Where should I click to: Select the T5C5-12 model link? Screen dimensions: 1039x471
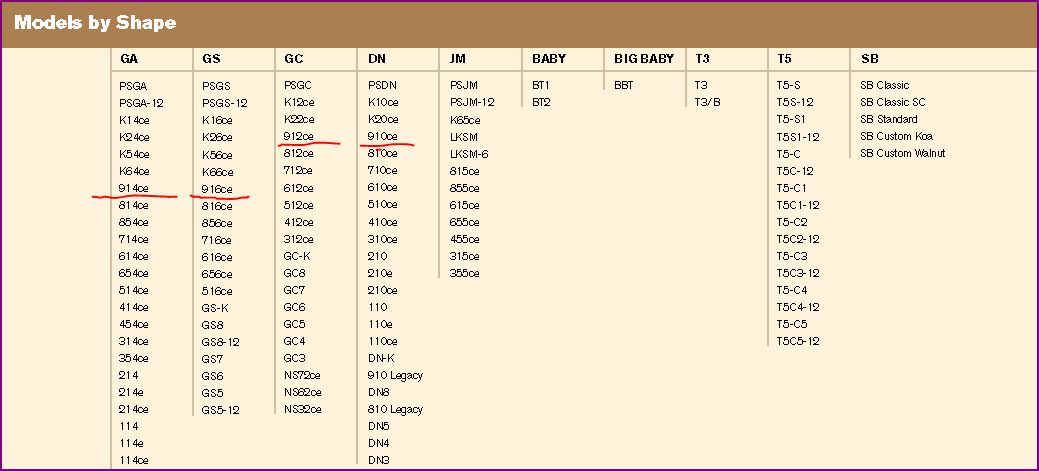[798, 341]
